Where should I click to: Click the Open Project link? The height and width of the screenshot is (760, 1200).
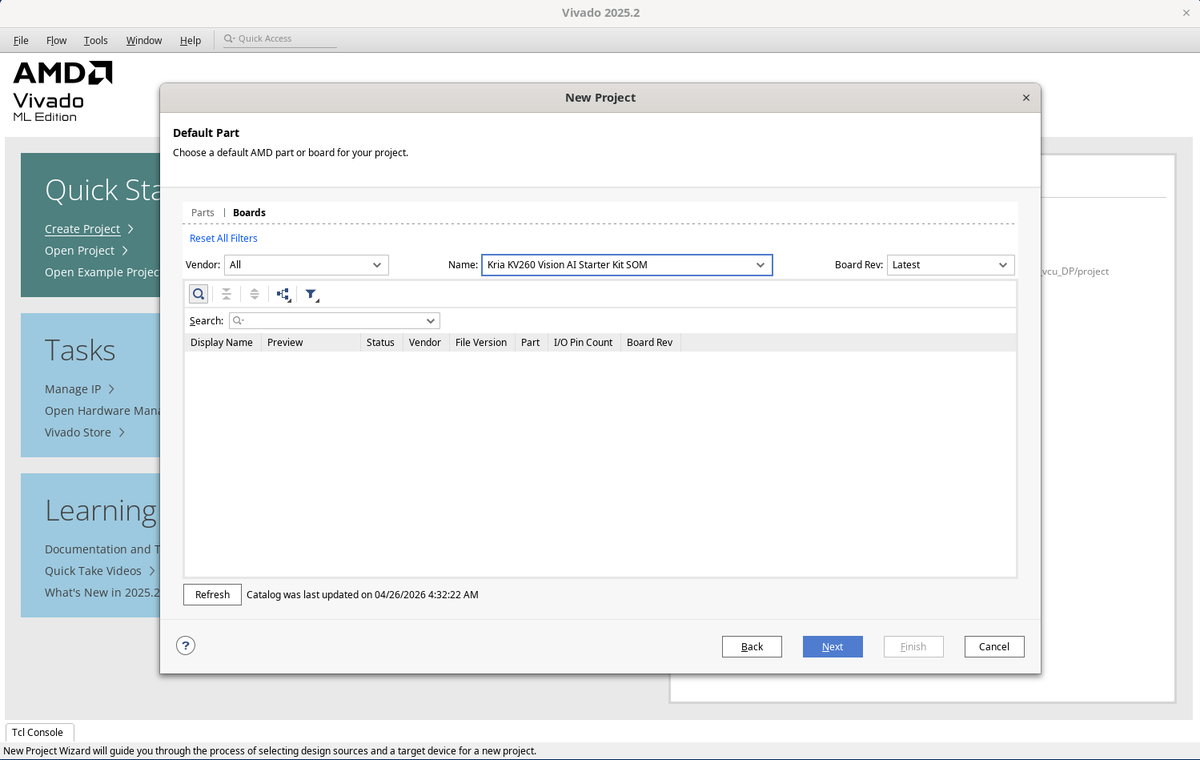[80, 251]
